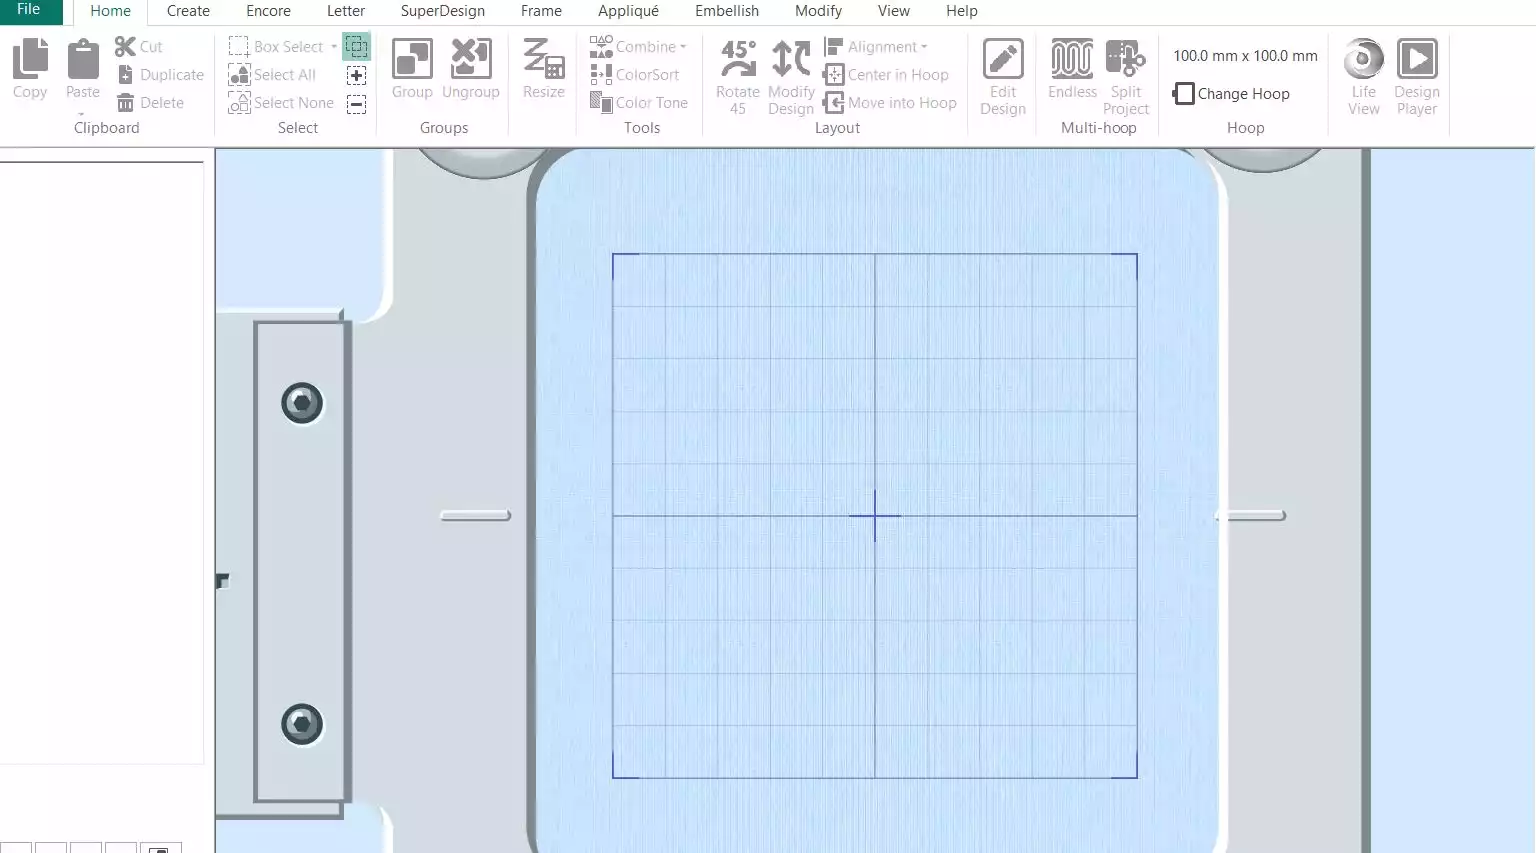Click the lower screw on the hoop bracket
Viewport: 1536px width, 853px height.
pyautogui.click(x=302, y=724)
